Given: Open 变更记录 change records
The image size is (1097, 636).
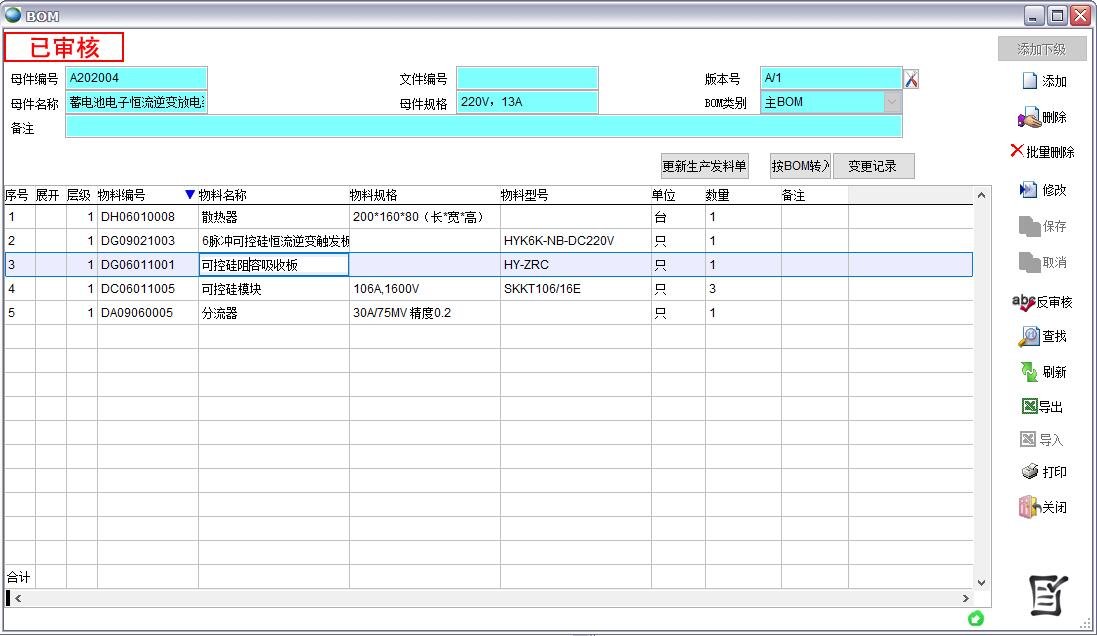Looking at the screenshot, I should [874, 165].
